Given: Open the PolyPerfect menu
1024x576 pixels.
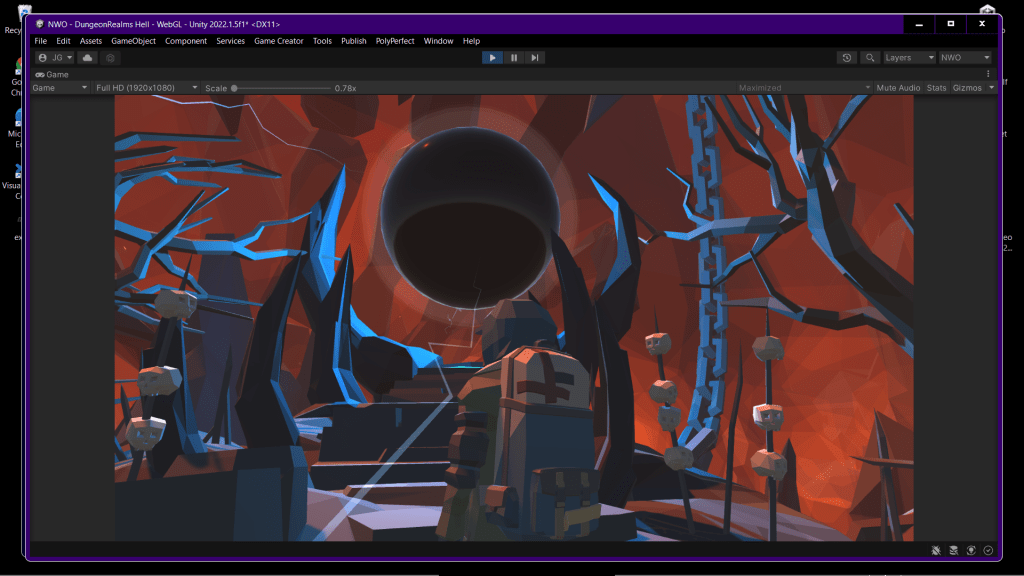Looking at the screenshot, I should [x=395, y=41].
